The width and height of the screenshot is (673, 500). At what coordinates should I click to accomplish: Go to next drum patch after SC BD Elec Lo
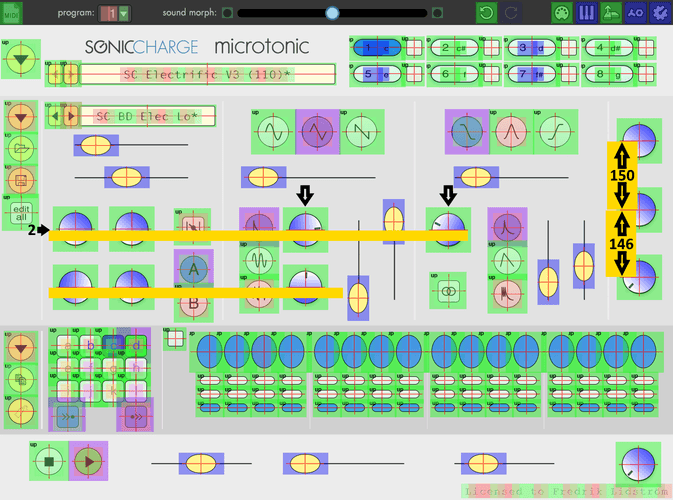tap(71, 116)
